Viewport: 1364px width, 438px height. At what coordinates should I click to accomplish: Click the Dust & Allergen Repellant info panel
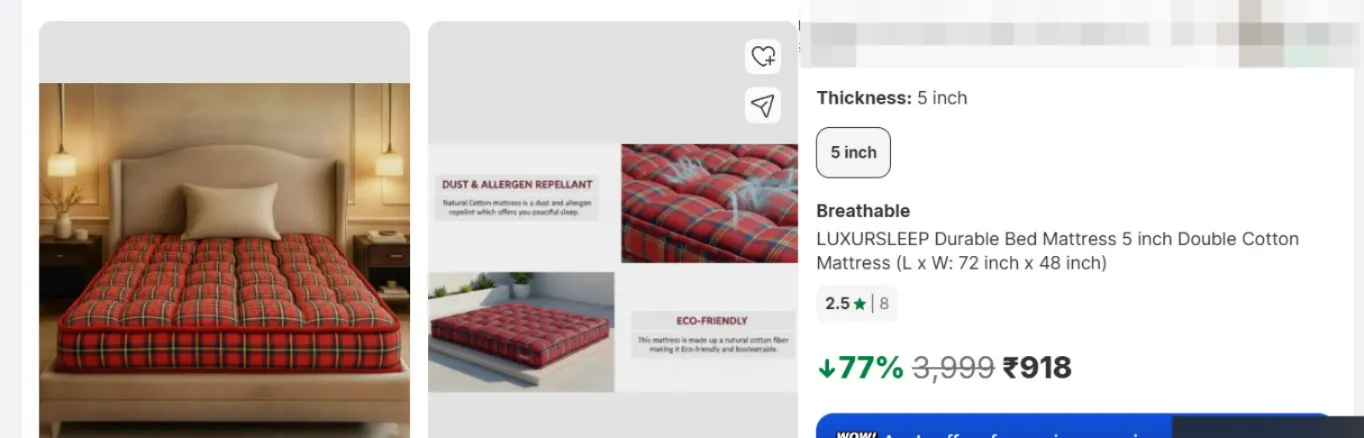(x=518, y=197)
